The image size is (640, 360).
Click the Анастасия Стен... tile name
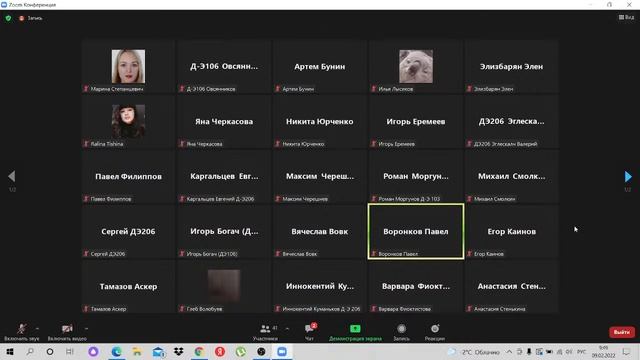tap(511, 287)
